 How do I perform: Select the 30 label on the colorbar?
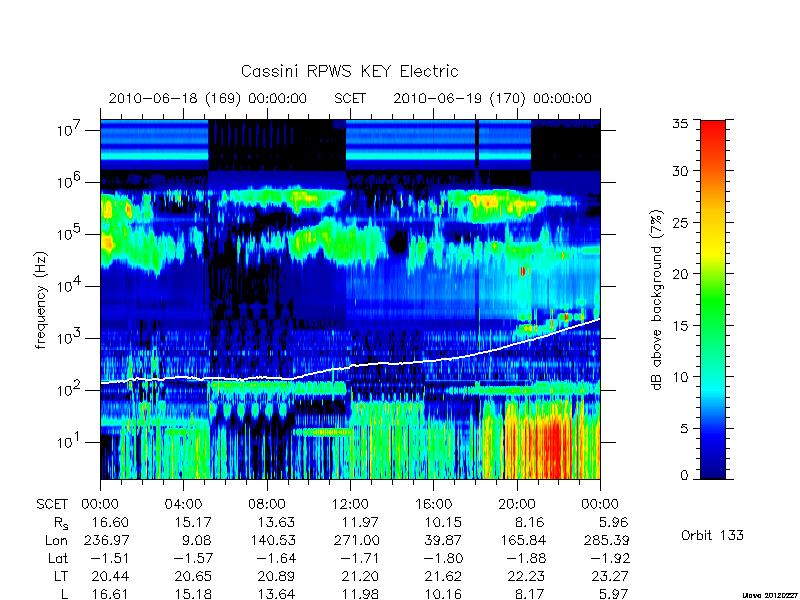(x=680, y=171)
